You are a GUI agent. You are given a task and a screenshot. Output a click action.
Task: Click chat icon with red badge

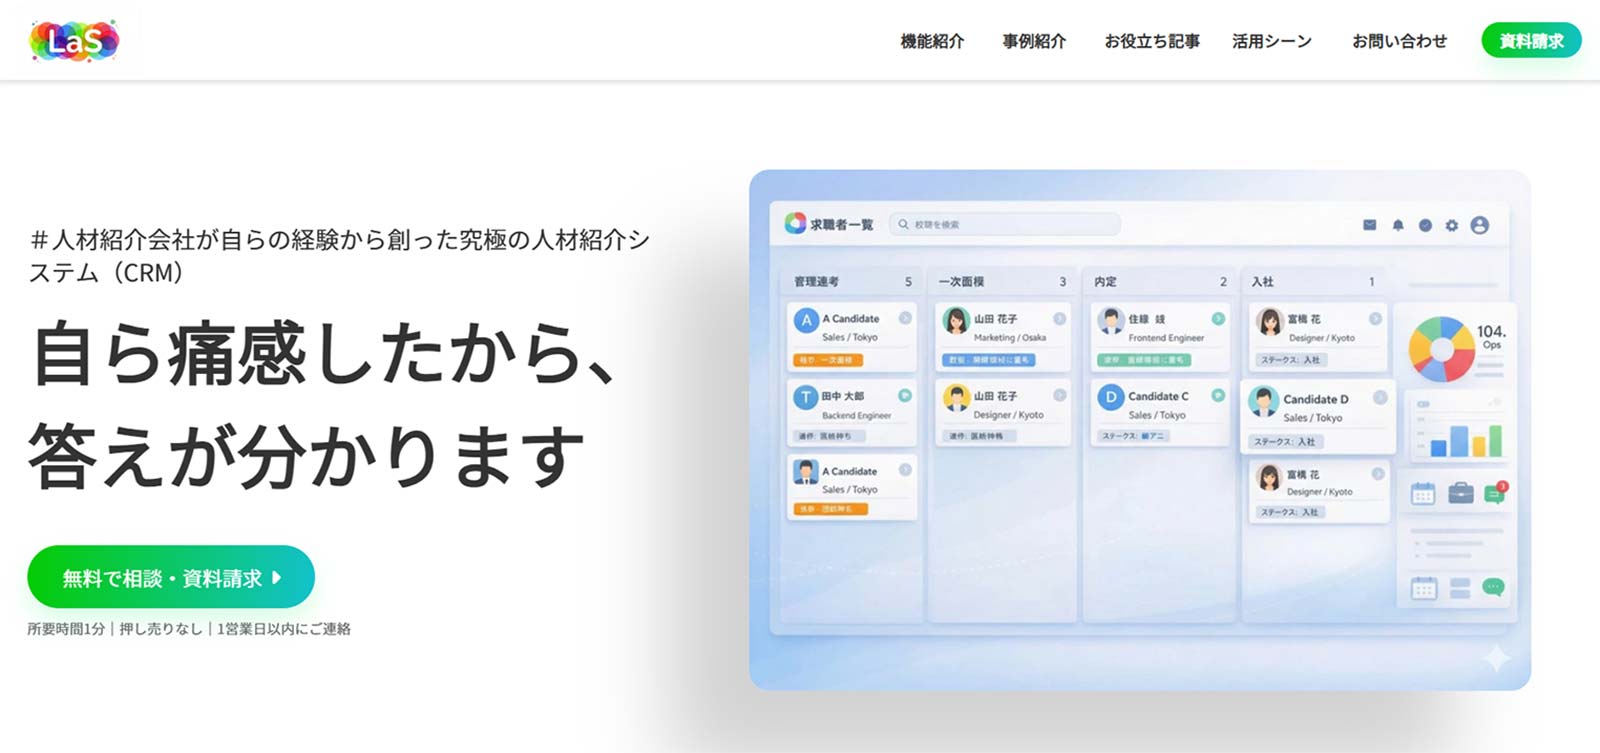(1495, 493)
